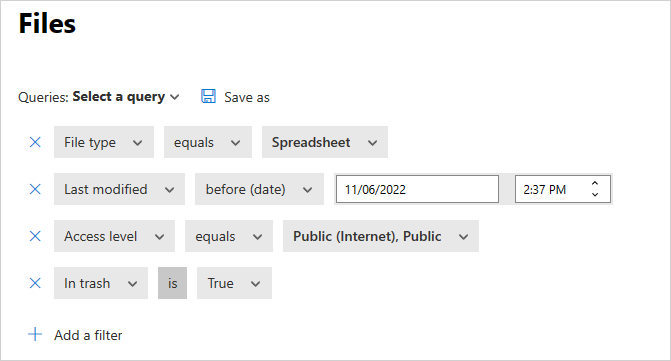Increase time with the up stepper arrow
Viewport: 671px width, 361px height.
coord(595,183)
